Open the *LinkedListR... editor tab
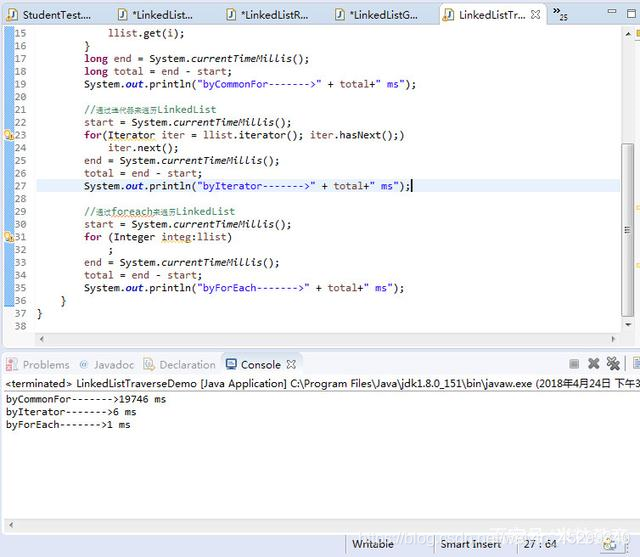 (x=267, y=15)
